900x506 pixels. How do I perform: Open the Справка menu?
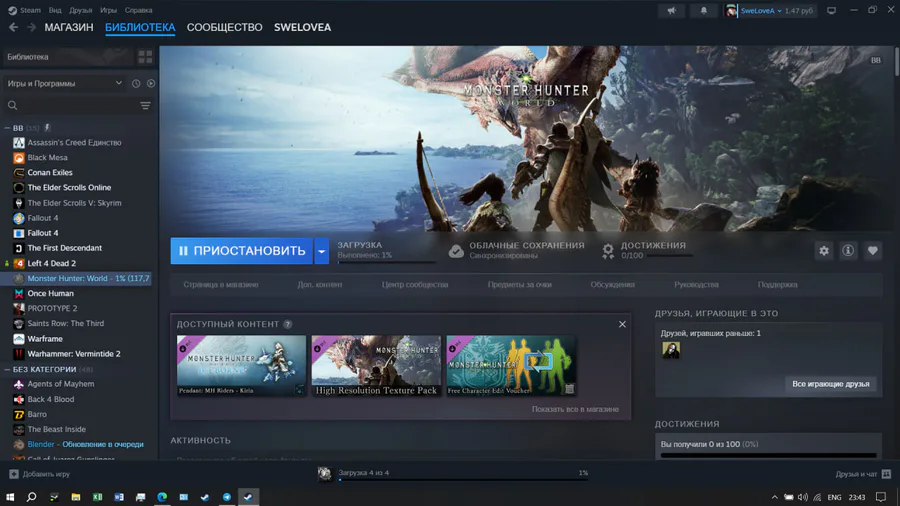[x=138, y=10]
